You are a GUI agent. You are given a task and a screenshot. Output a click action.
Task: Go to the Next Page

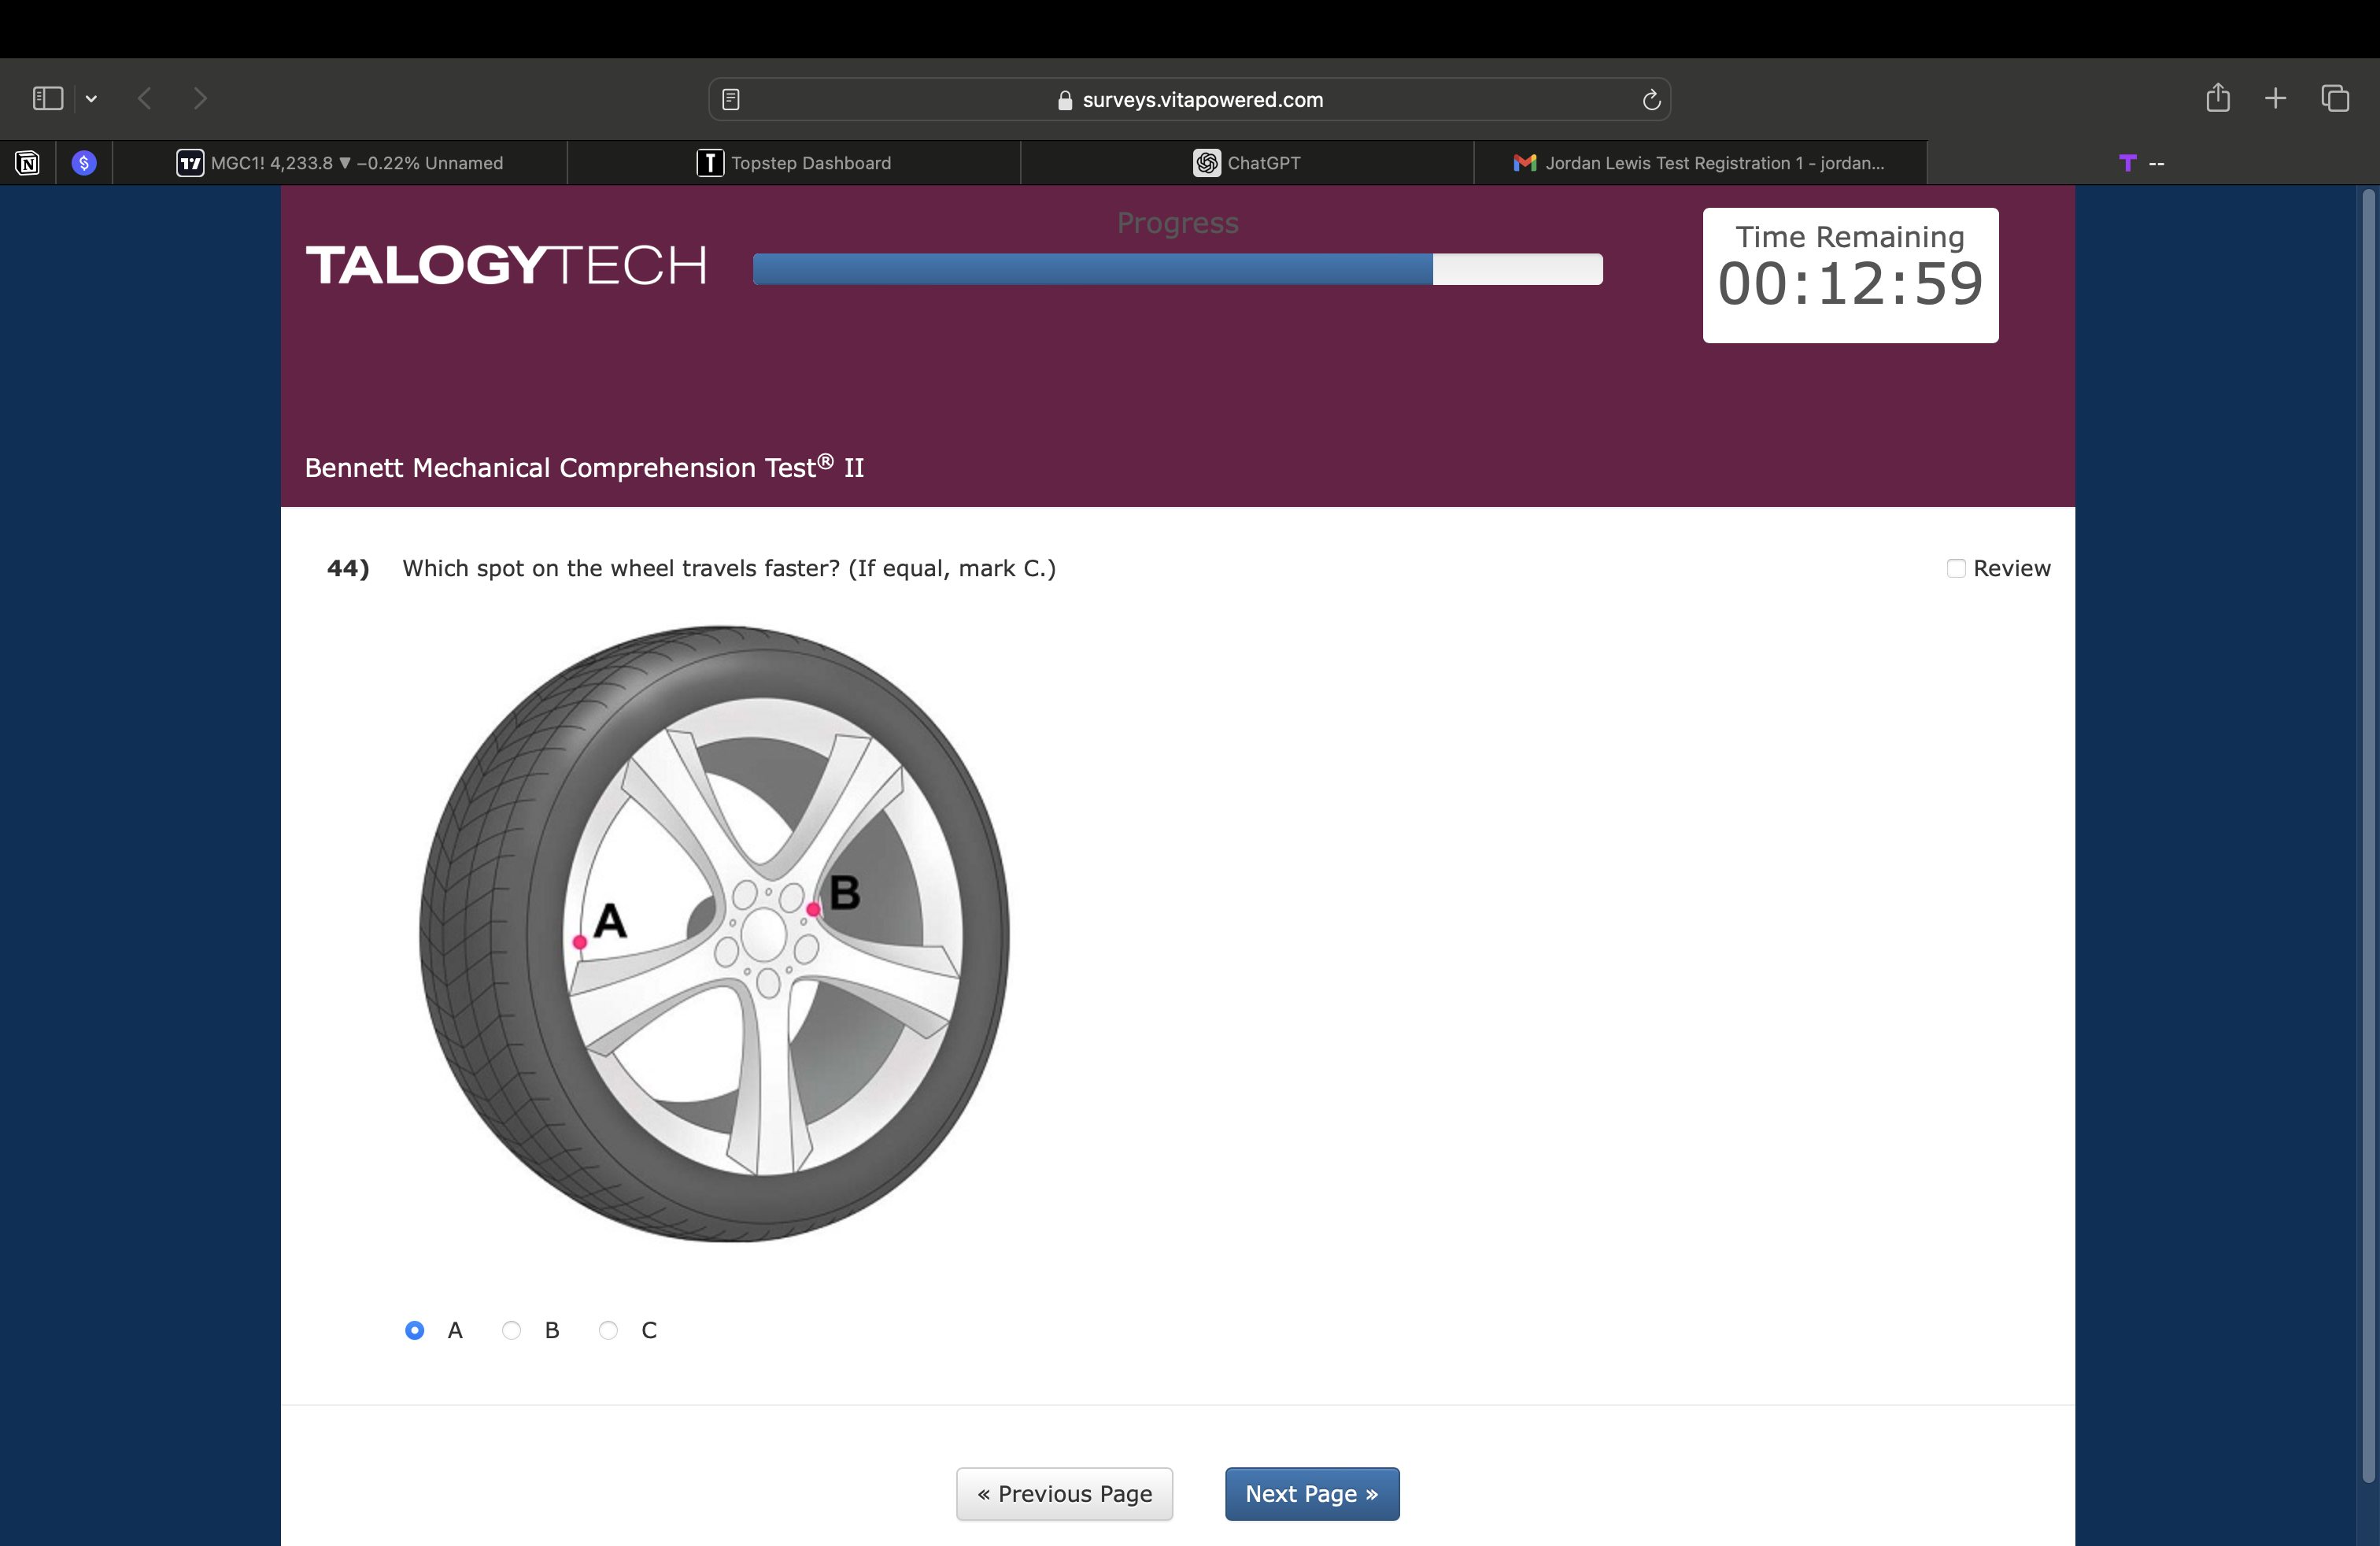coord(1311,1493)
